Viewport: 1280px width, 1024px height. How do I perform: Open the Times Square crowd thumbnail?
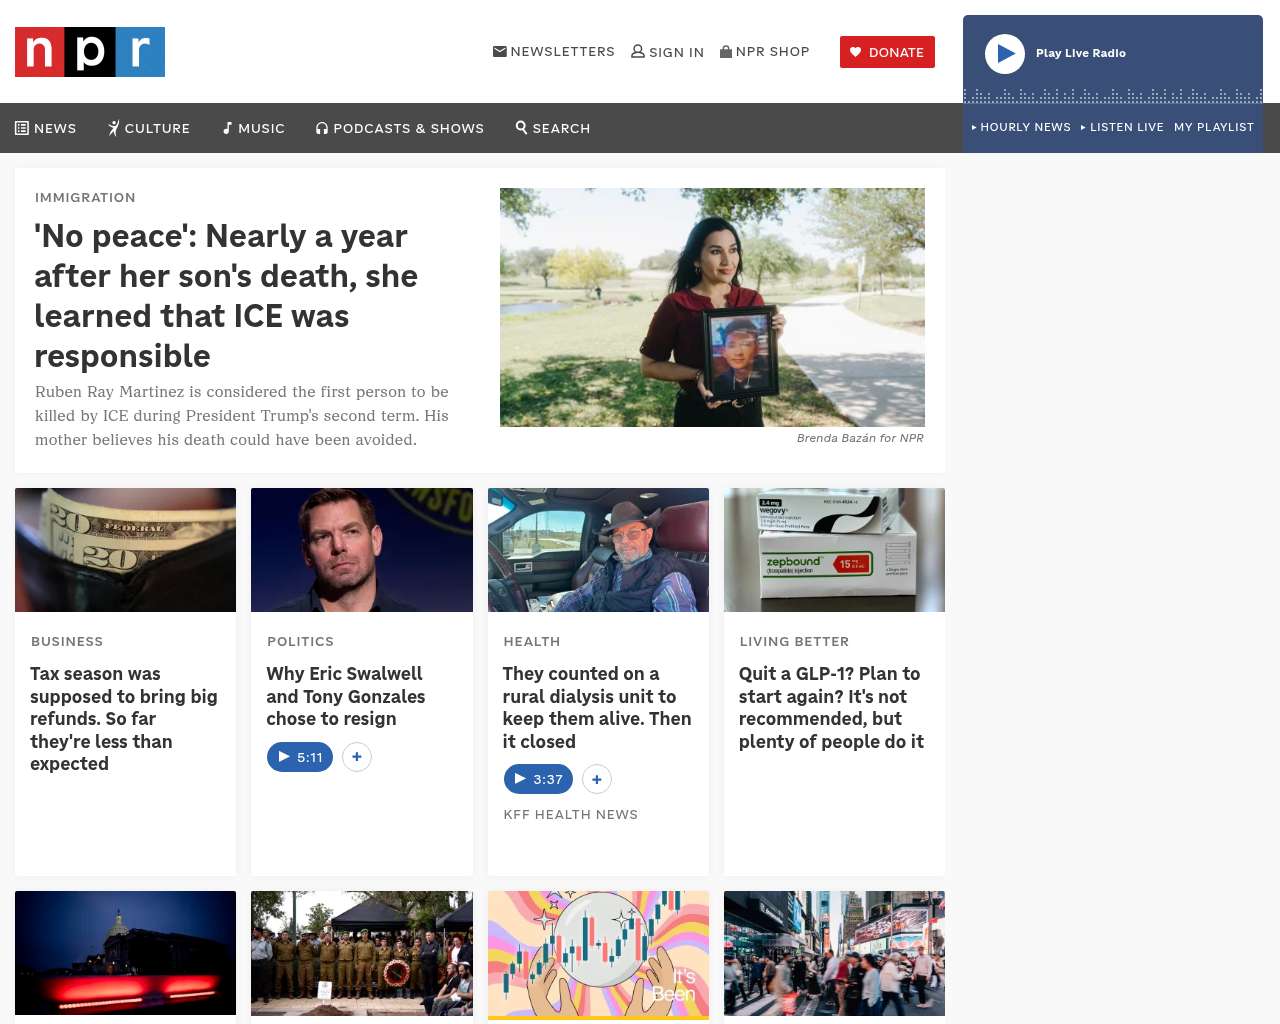pos(834,953)
